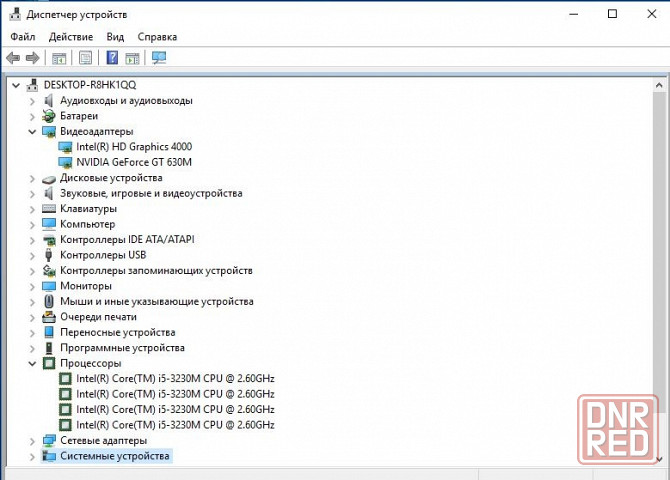This screenshot has width=670, height=480.
Task: Click the scrollbar up arrow
Action: click(659, 85)
